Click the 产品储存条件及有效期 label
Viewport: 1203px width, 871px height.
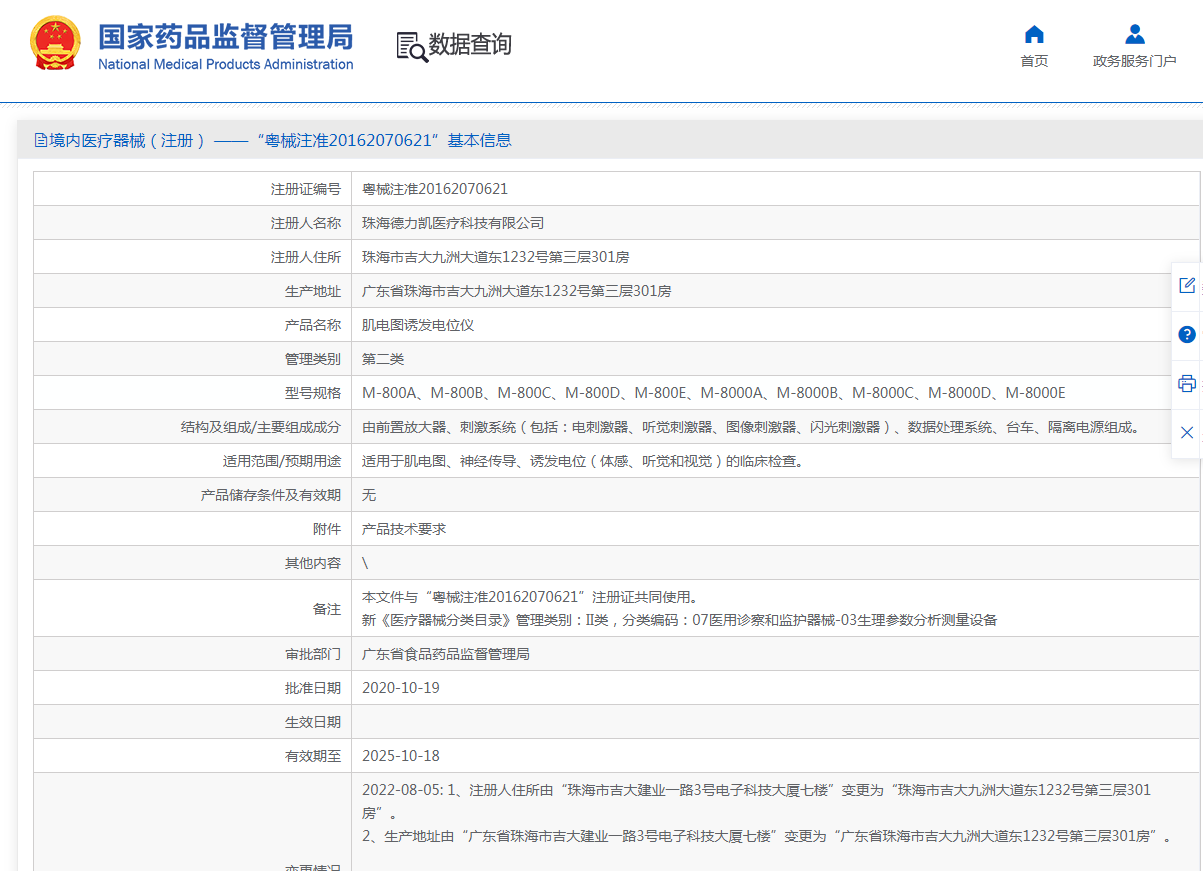(271, 495)
